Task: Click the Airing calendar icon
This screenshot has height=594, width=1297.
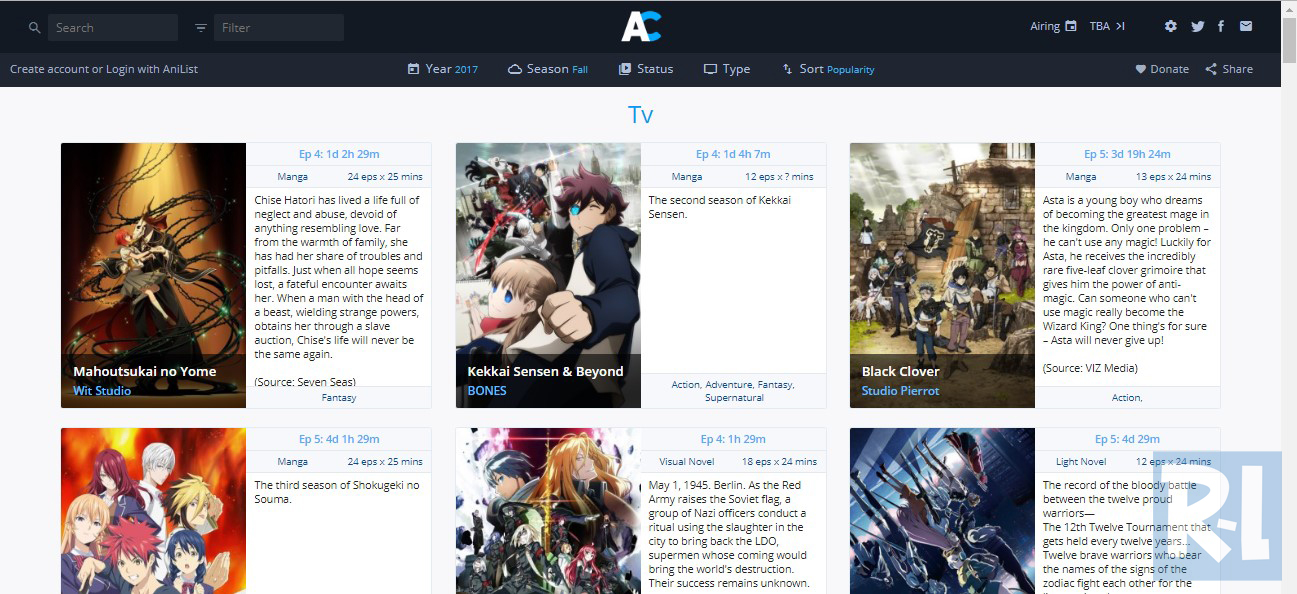Action: [1071, 27]
